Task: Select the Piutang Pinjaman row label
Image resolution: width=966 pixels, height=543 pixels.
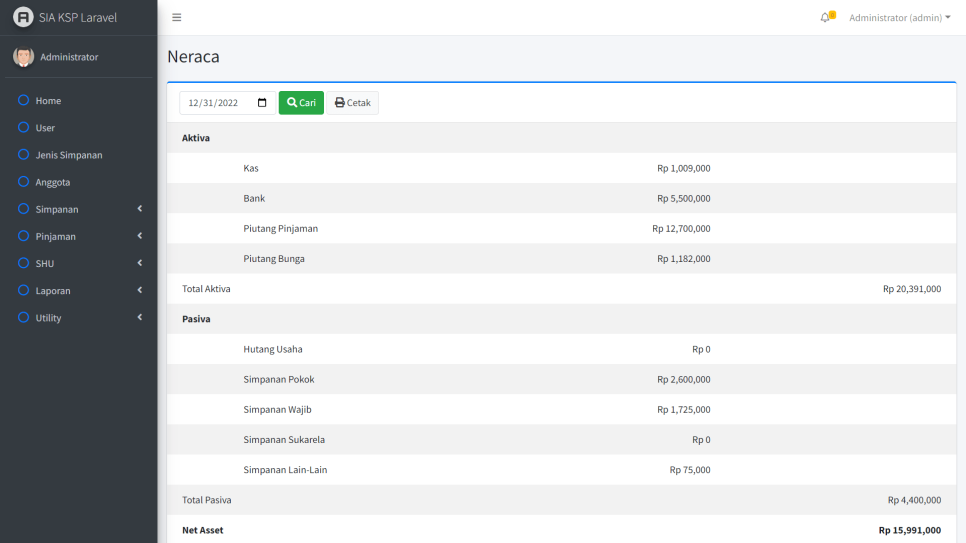Action: [x=280, y=229]
